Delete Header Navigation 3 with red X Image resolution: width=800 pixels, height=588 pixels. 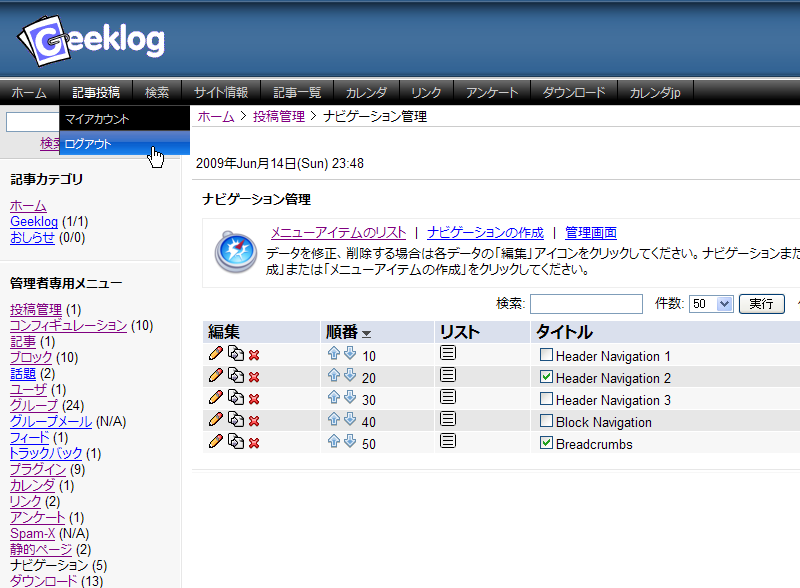point(254,400)
